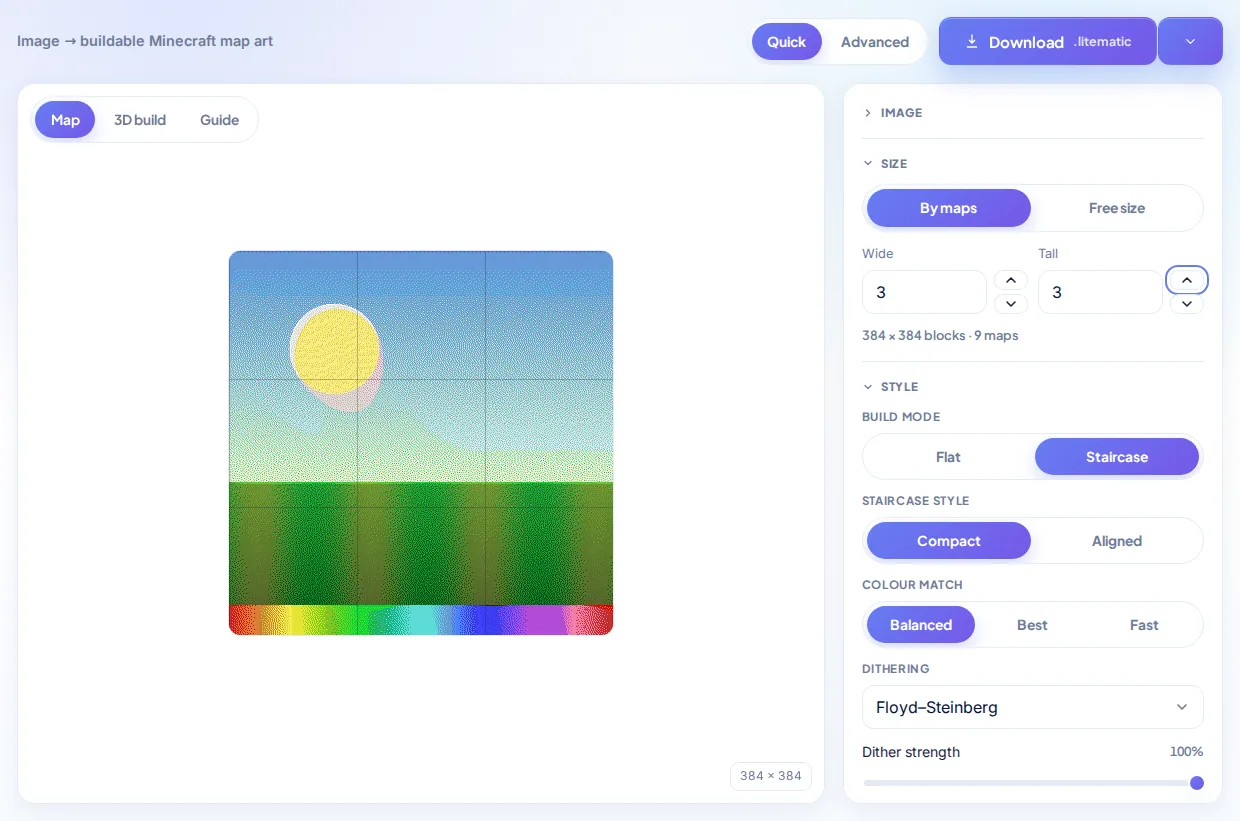Click the Wide value field

pyautogui.click(x=924, y=292)
